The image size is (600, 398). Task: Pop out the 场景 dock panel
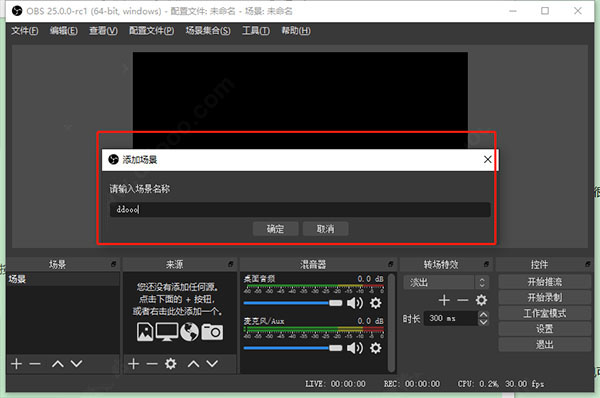[x=114, y=264]
